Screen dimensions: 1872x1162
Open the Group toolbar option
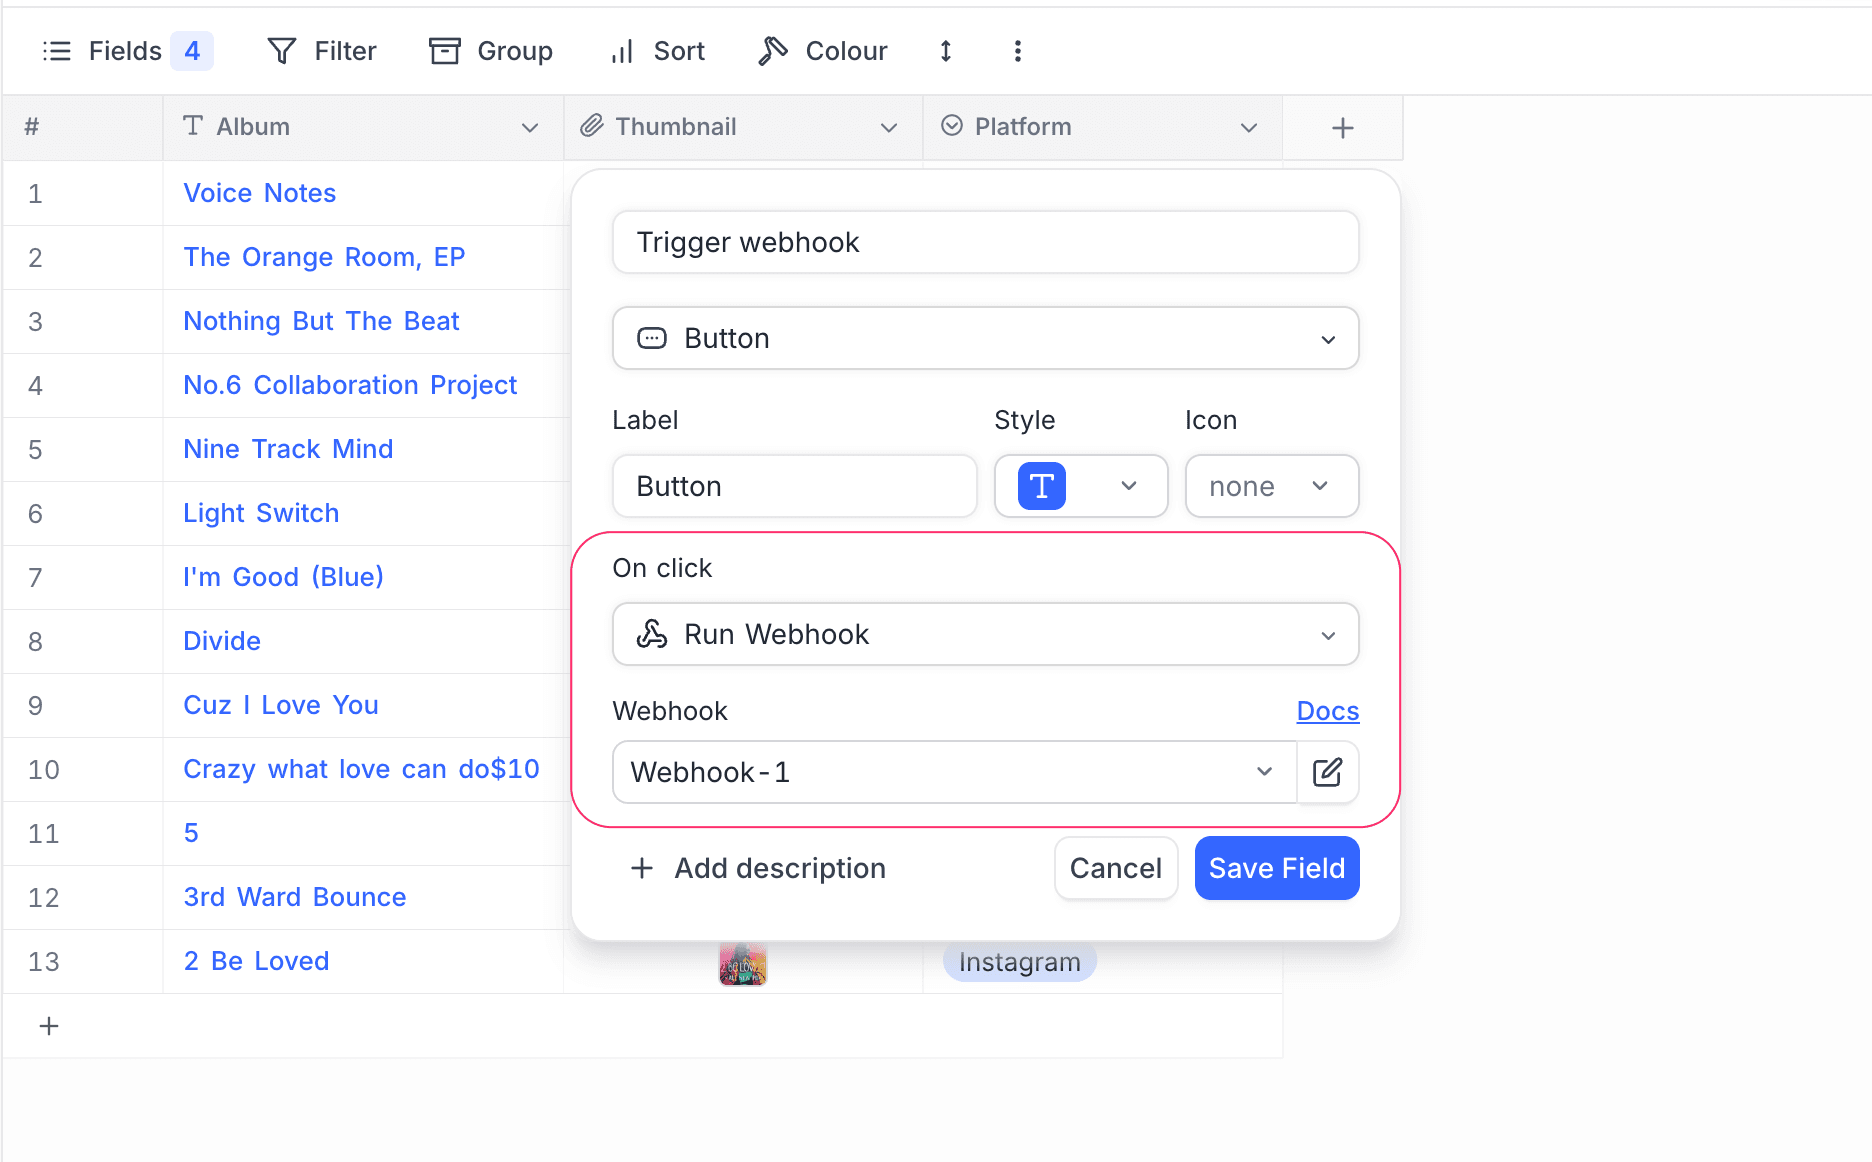point(491,51)
